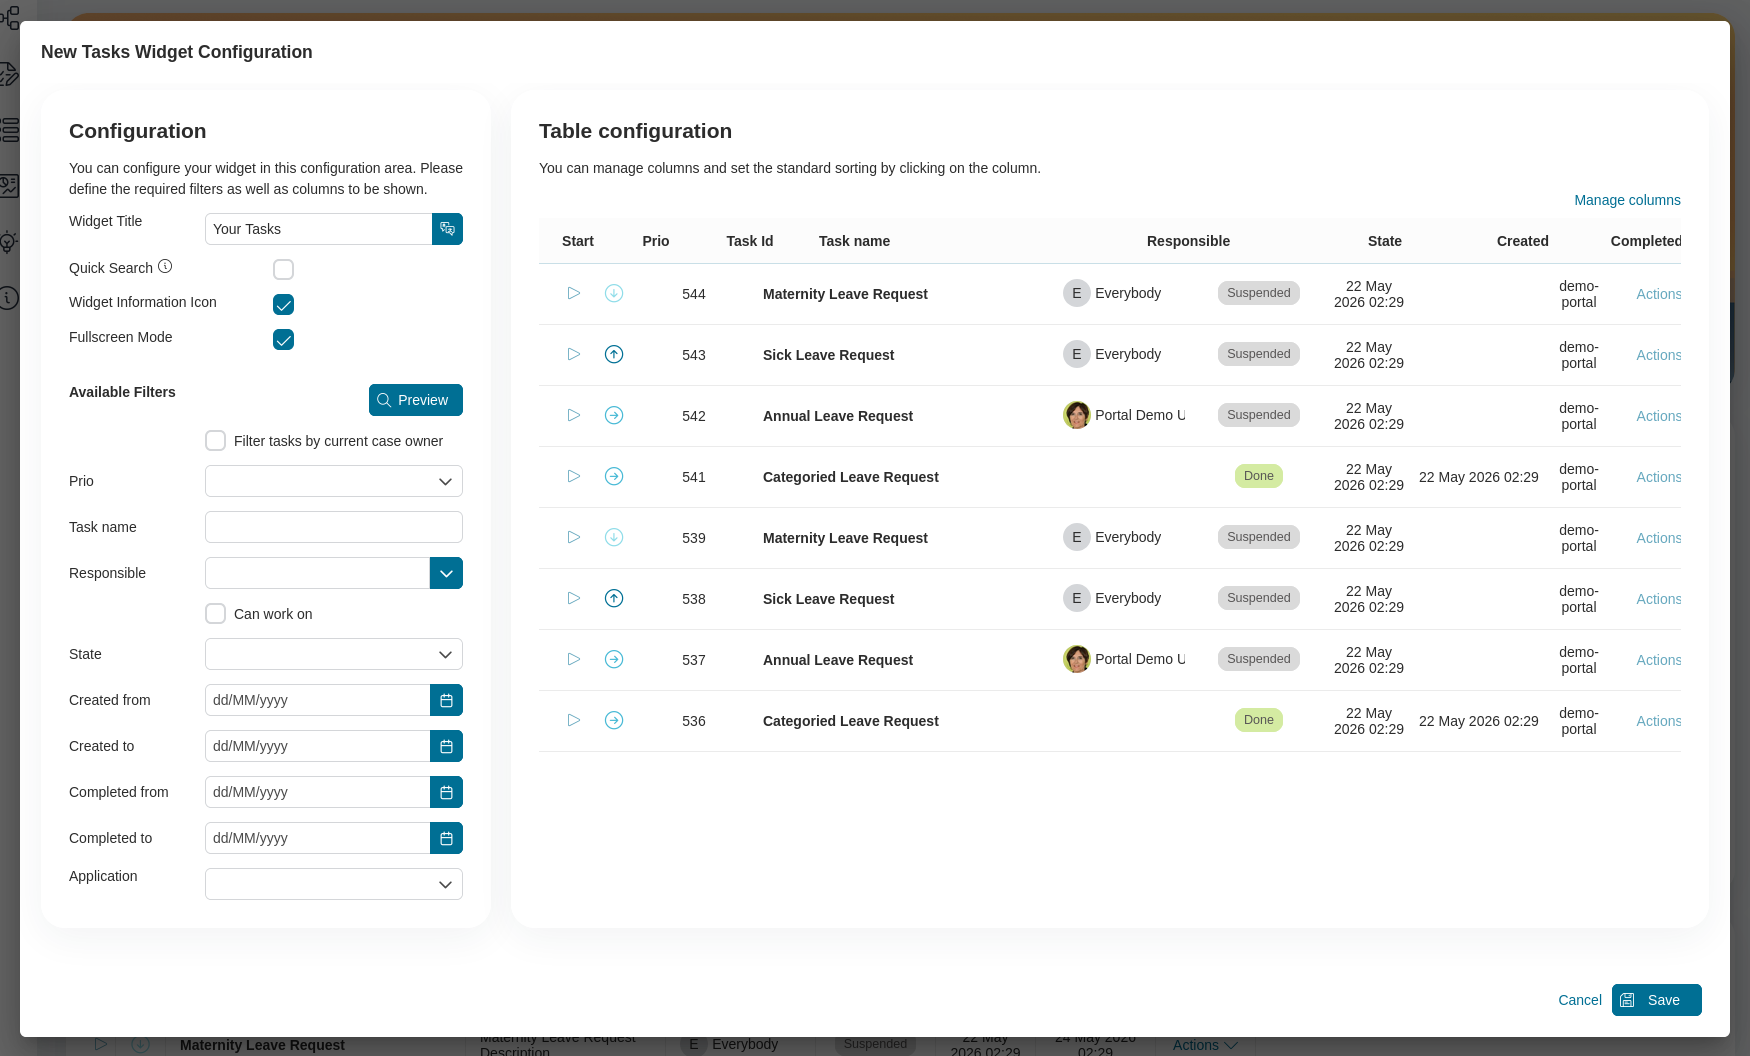Click priority icon of task 543
This screenshot has width=1750, height=1056.
pos(614,354)
